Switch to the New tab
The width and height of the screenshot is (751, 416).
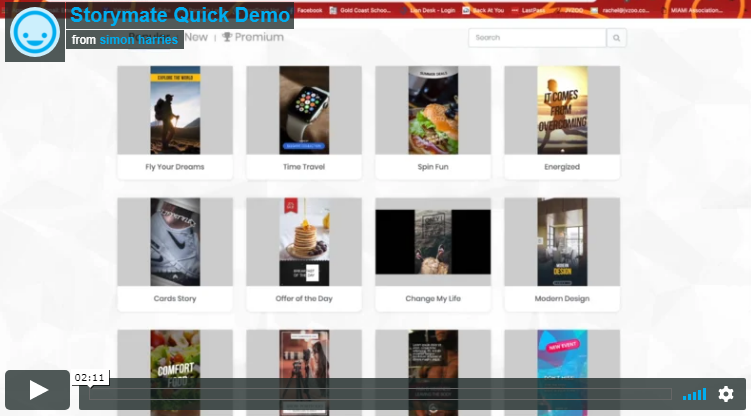(x=196, y=37)
